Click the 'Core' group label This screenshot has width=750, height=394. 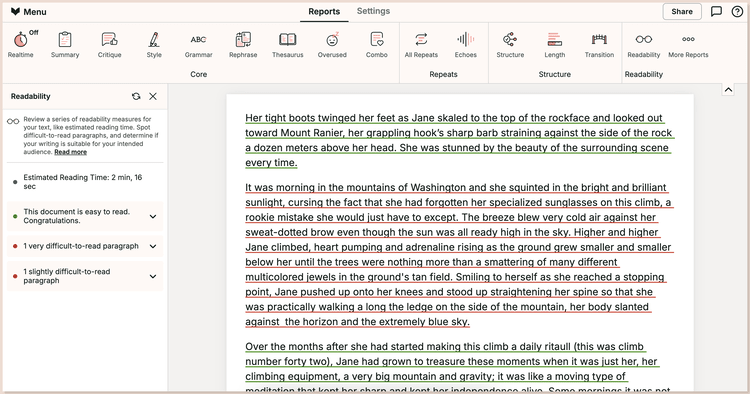coord(199,74)
